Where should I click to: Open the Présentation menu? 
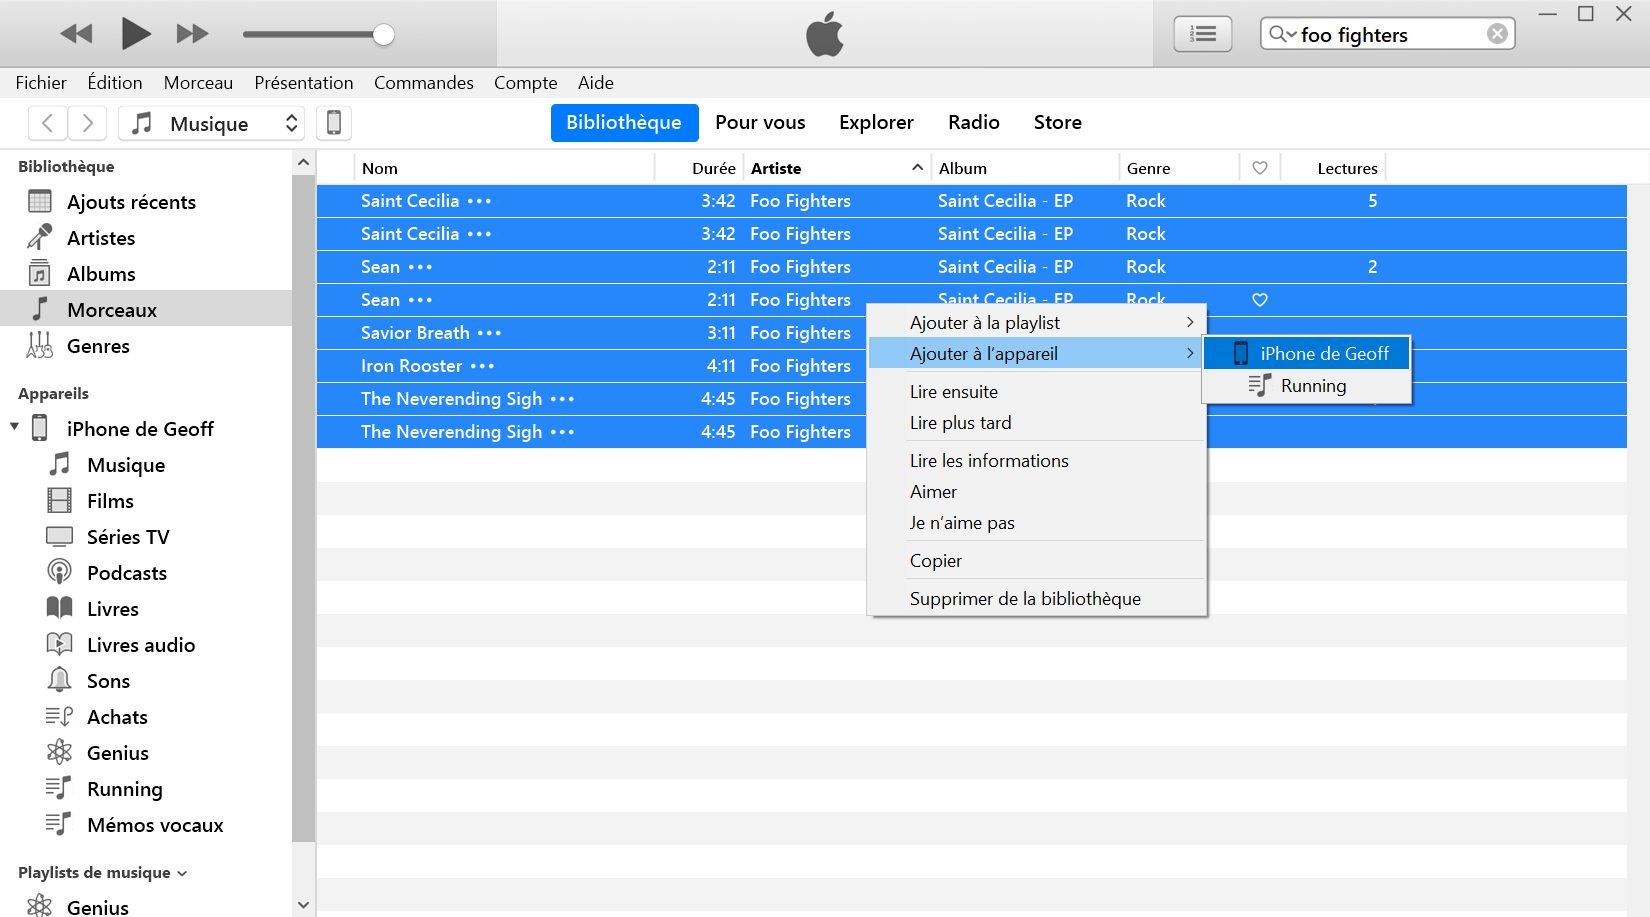click(304, 83)
